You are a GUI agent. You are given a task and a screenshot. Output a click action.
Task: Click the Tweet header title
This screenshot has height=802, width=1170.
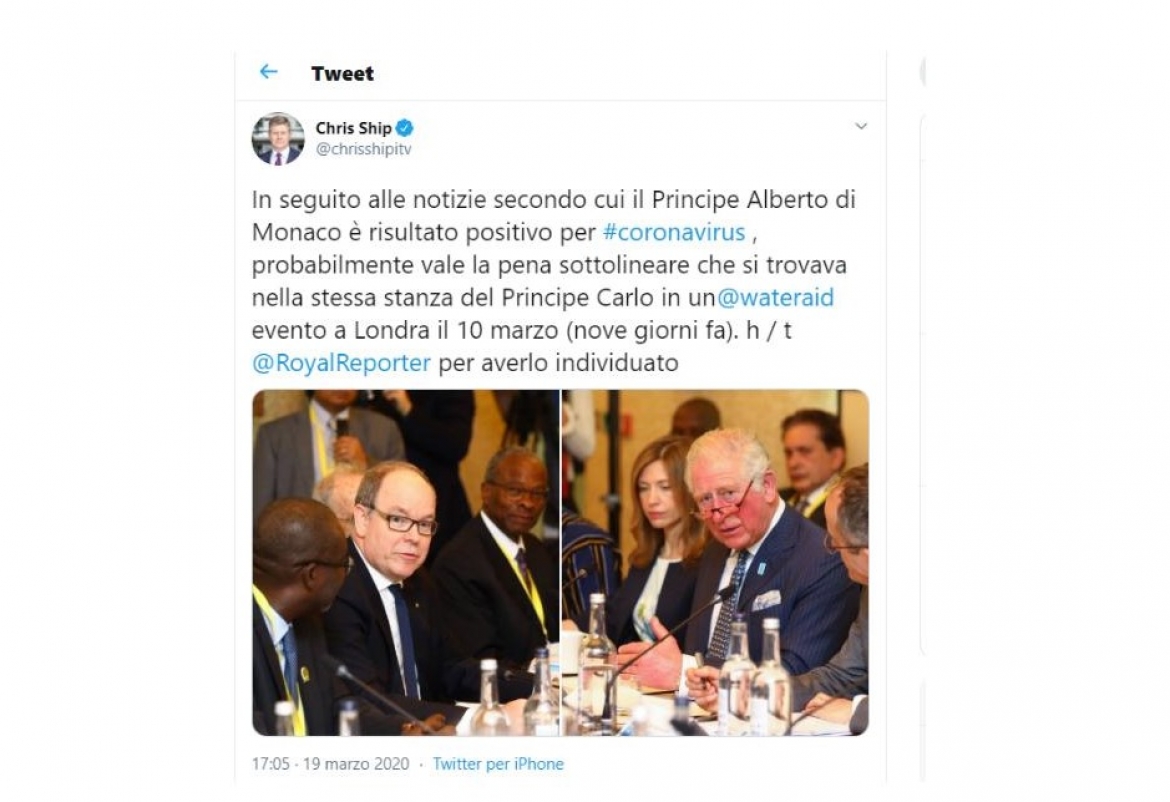click(342, 73)
